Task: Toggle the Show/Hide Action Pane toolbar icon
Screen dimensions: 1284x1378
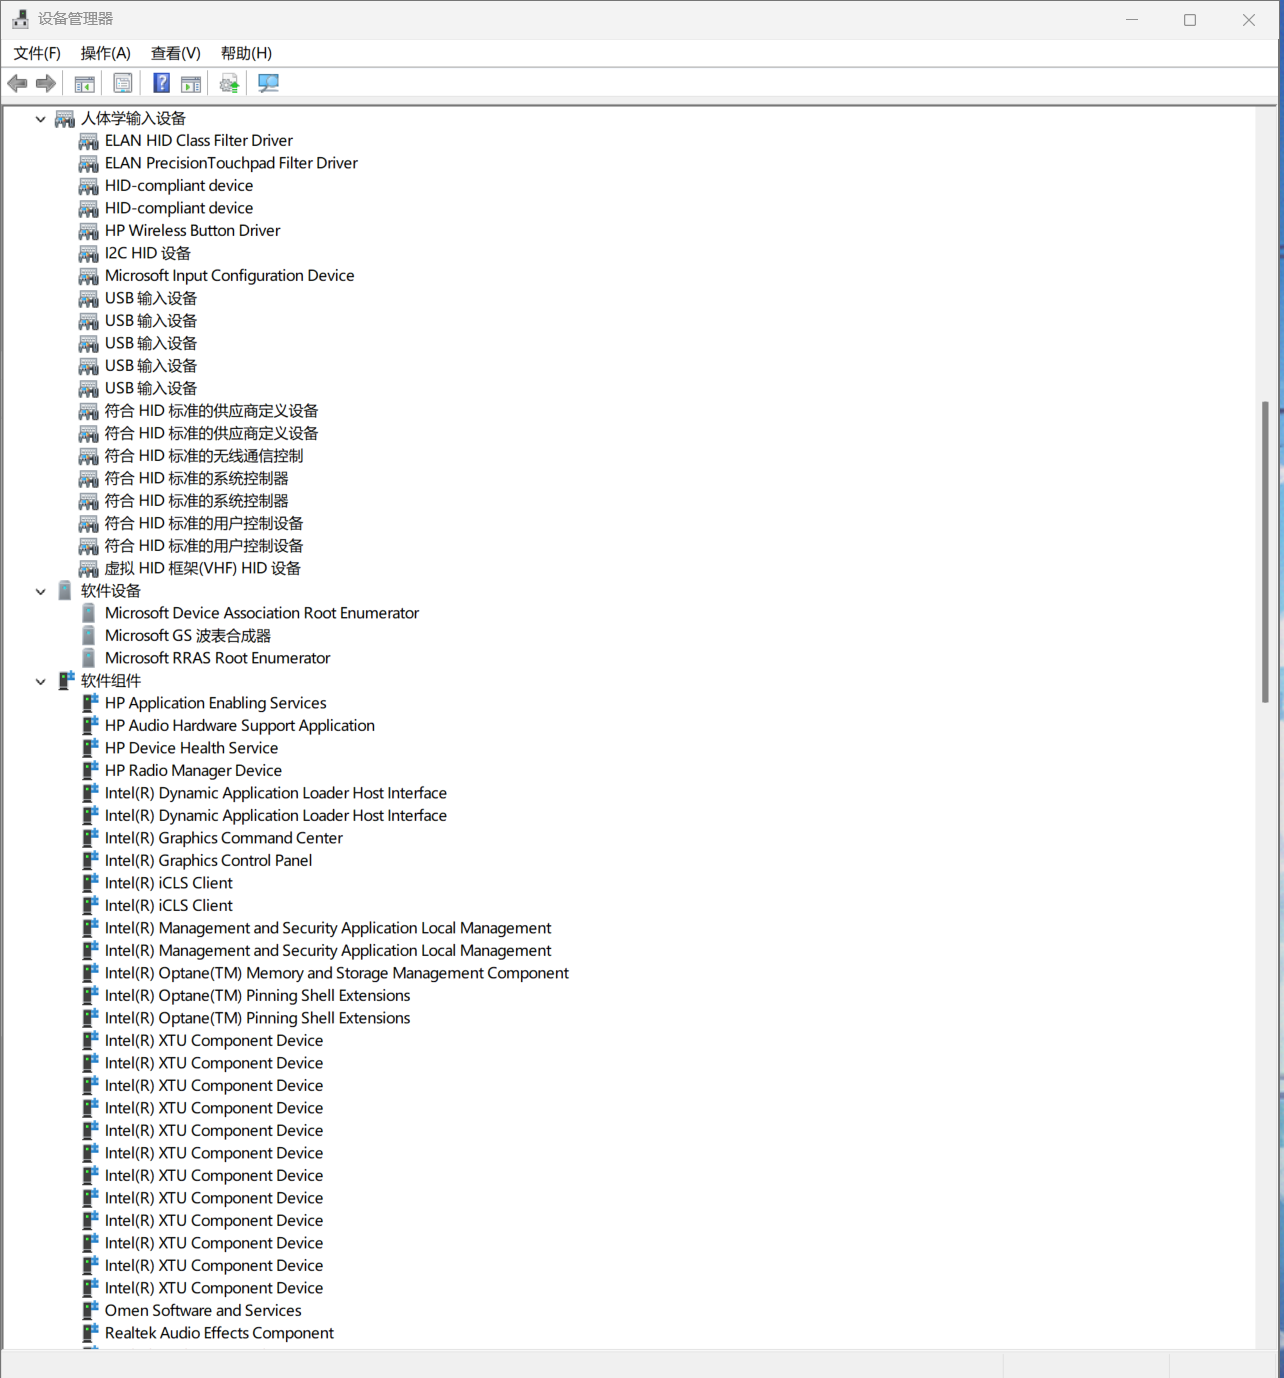Action: pyautogui.click(x=191, y=84)
